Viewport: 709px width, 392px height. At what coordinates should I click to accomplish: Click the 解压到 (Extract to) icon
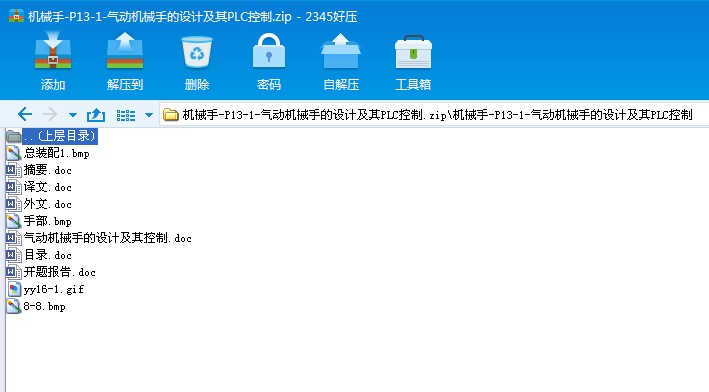click(x=125, y=51)
